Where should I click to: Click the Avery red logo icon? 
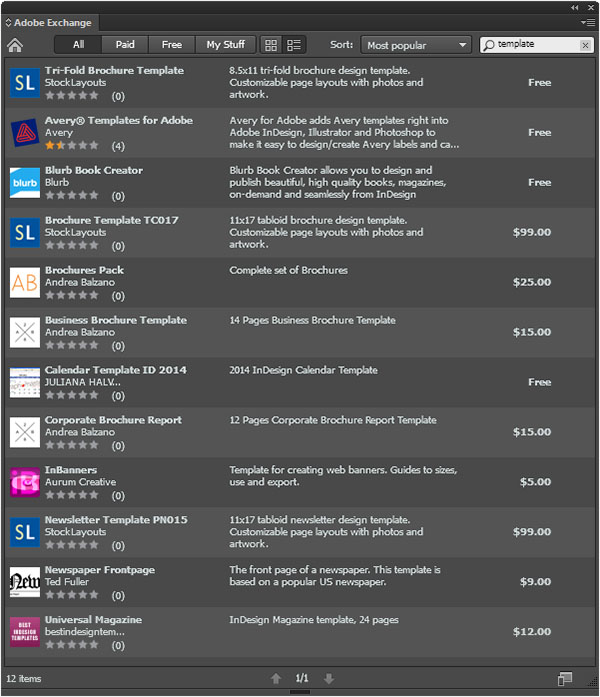[25, 132]
